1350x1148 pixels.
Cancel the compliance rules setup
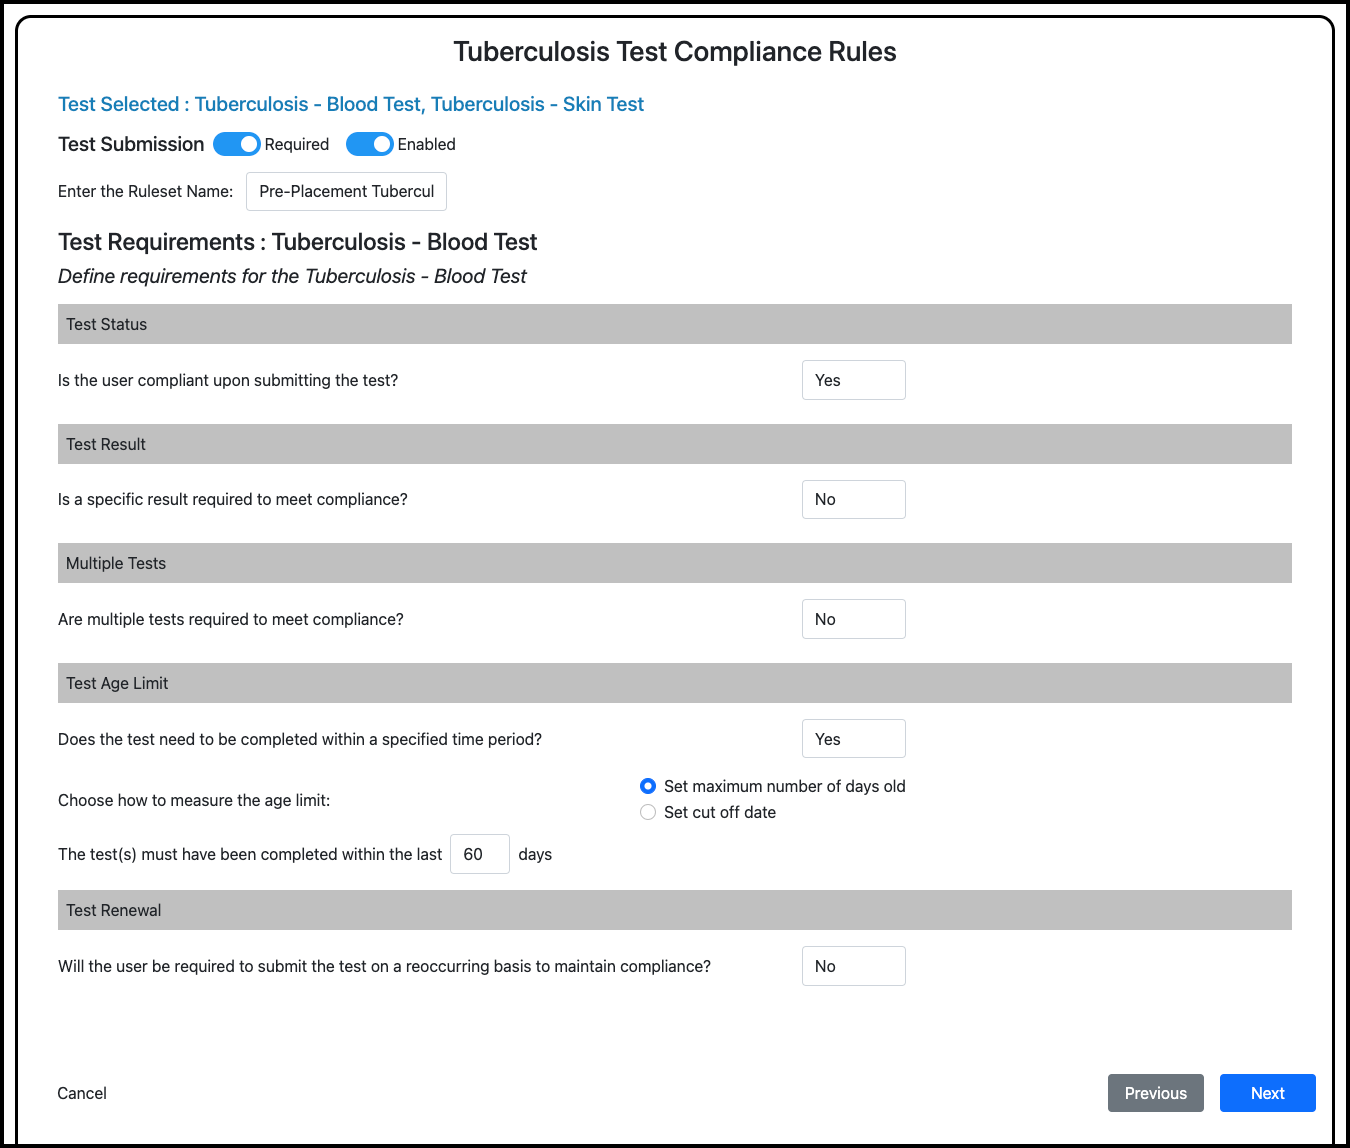82,1093
